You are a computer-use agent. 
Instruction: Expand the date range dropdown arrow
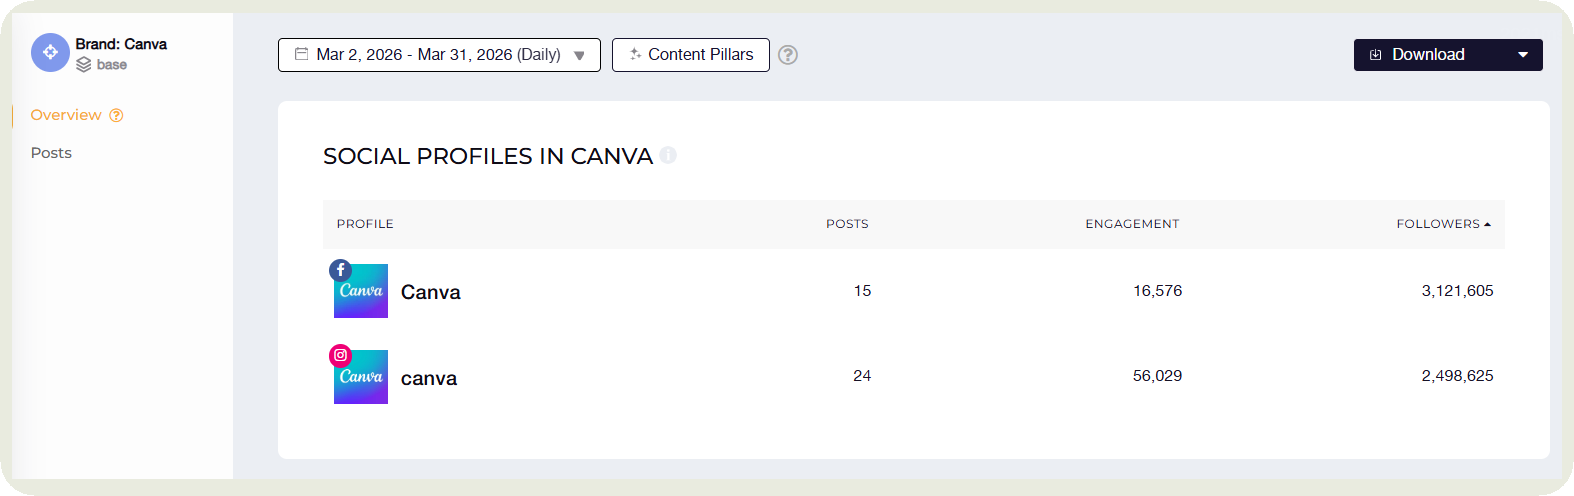point(579,56)
